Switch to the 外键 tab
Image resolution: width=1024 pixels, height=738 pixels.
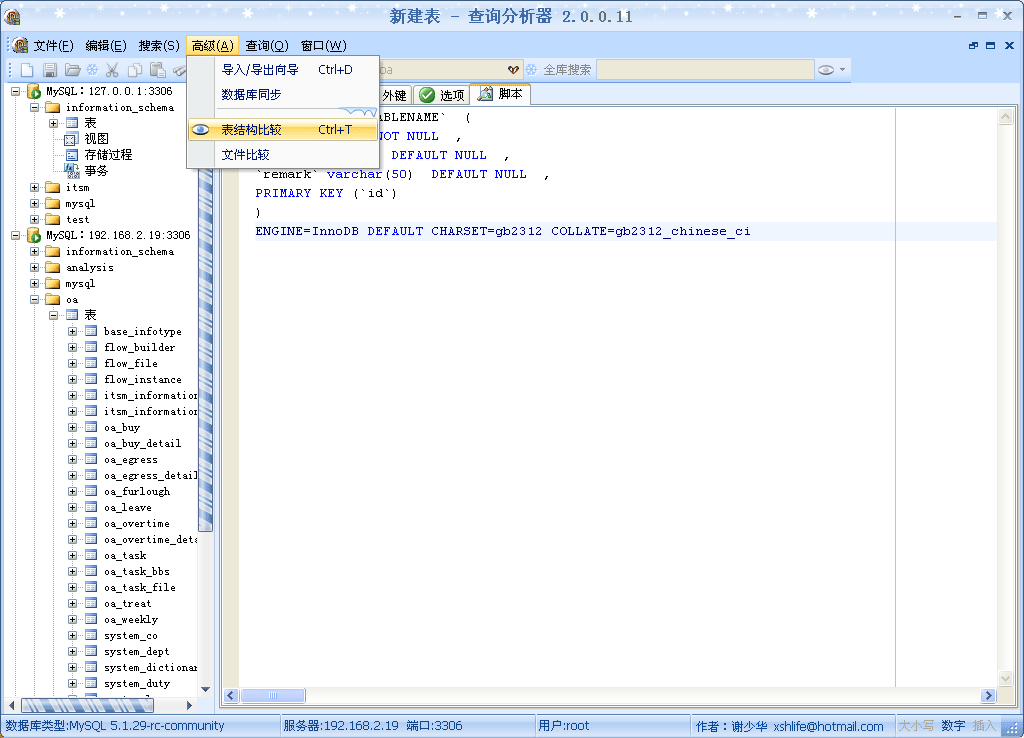click(394, 95)
